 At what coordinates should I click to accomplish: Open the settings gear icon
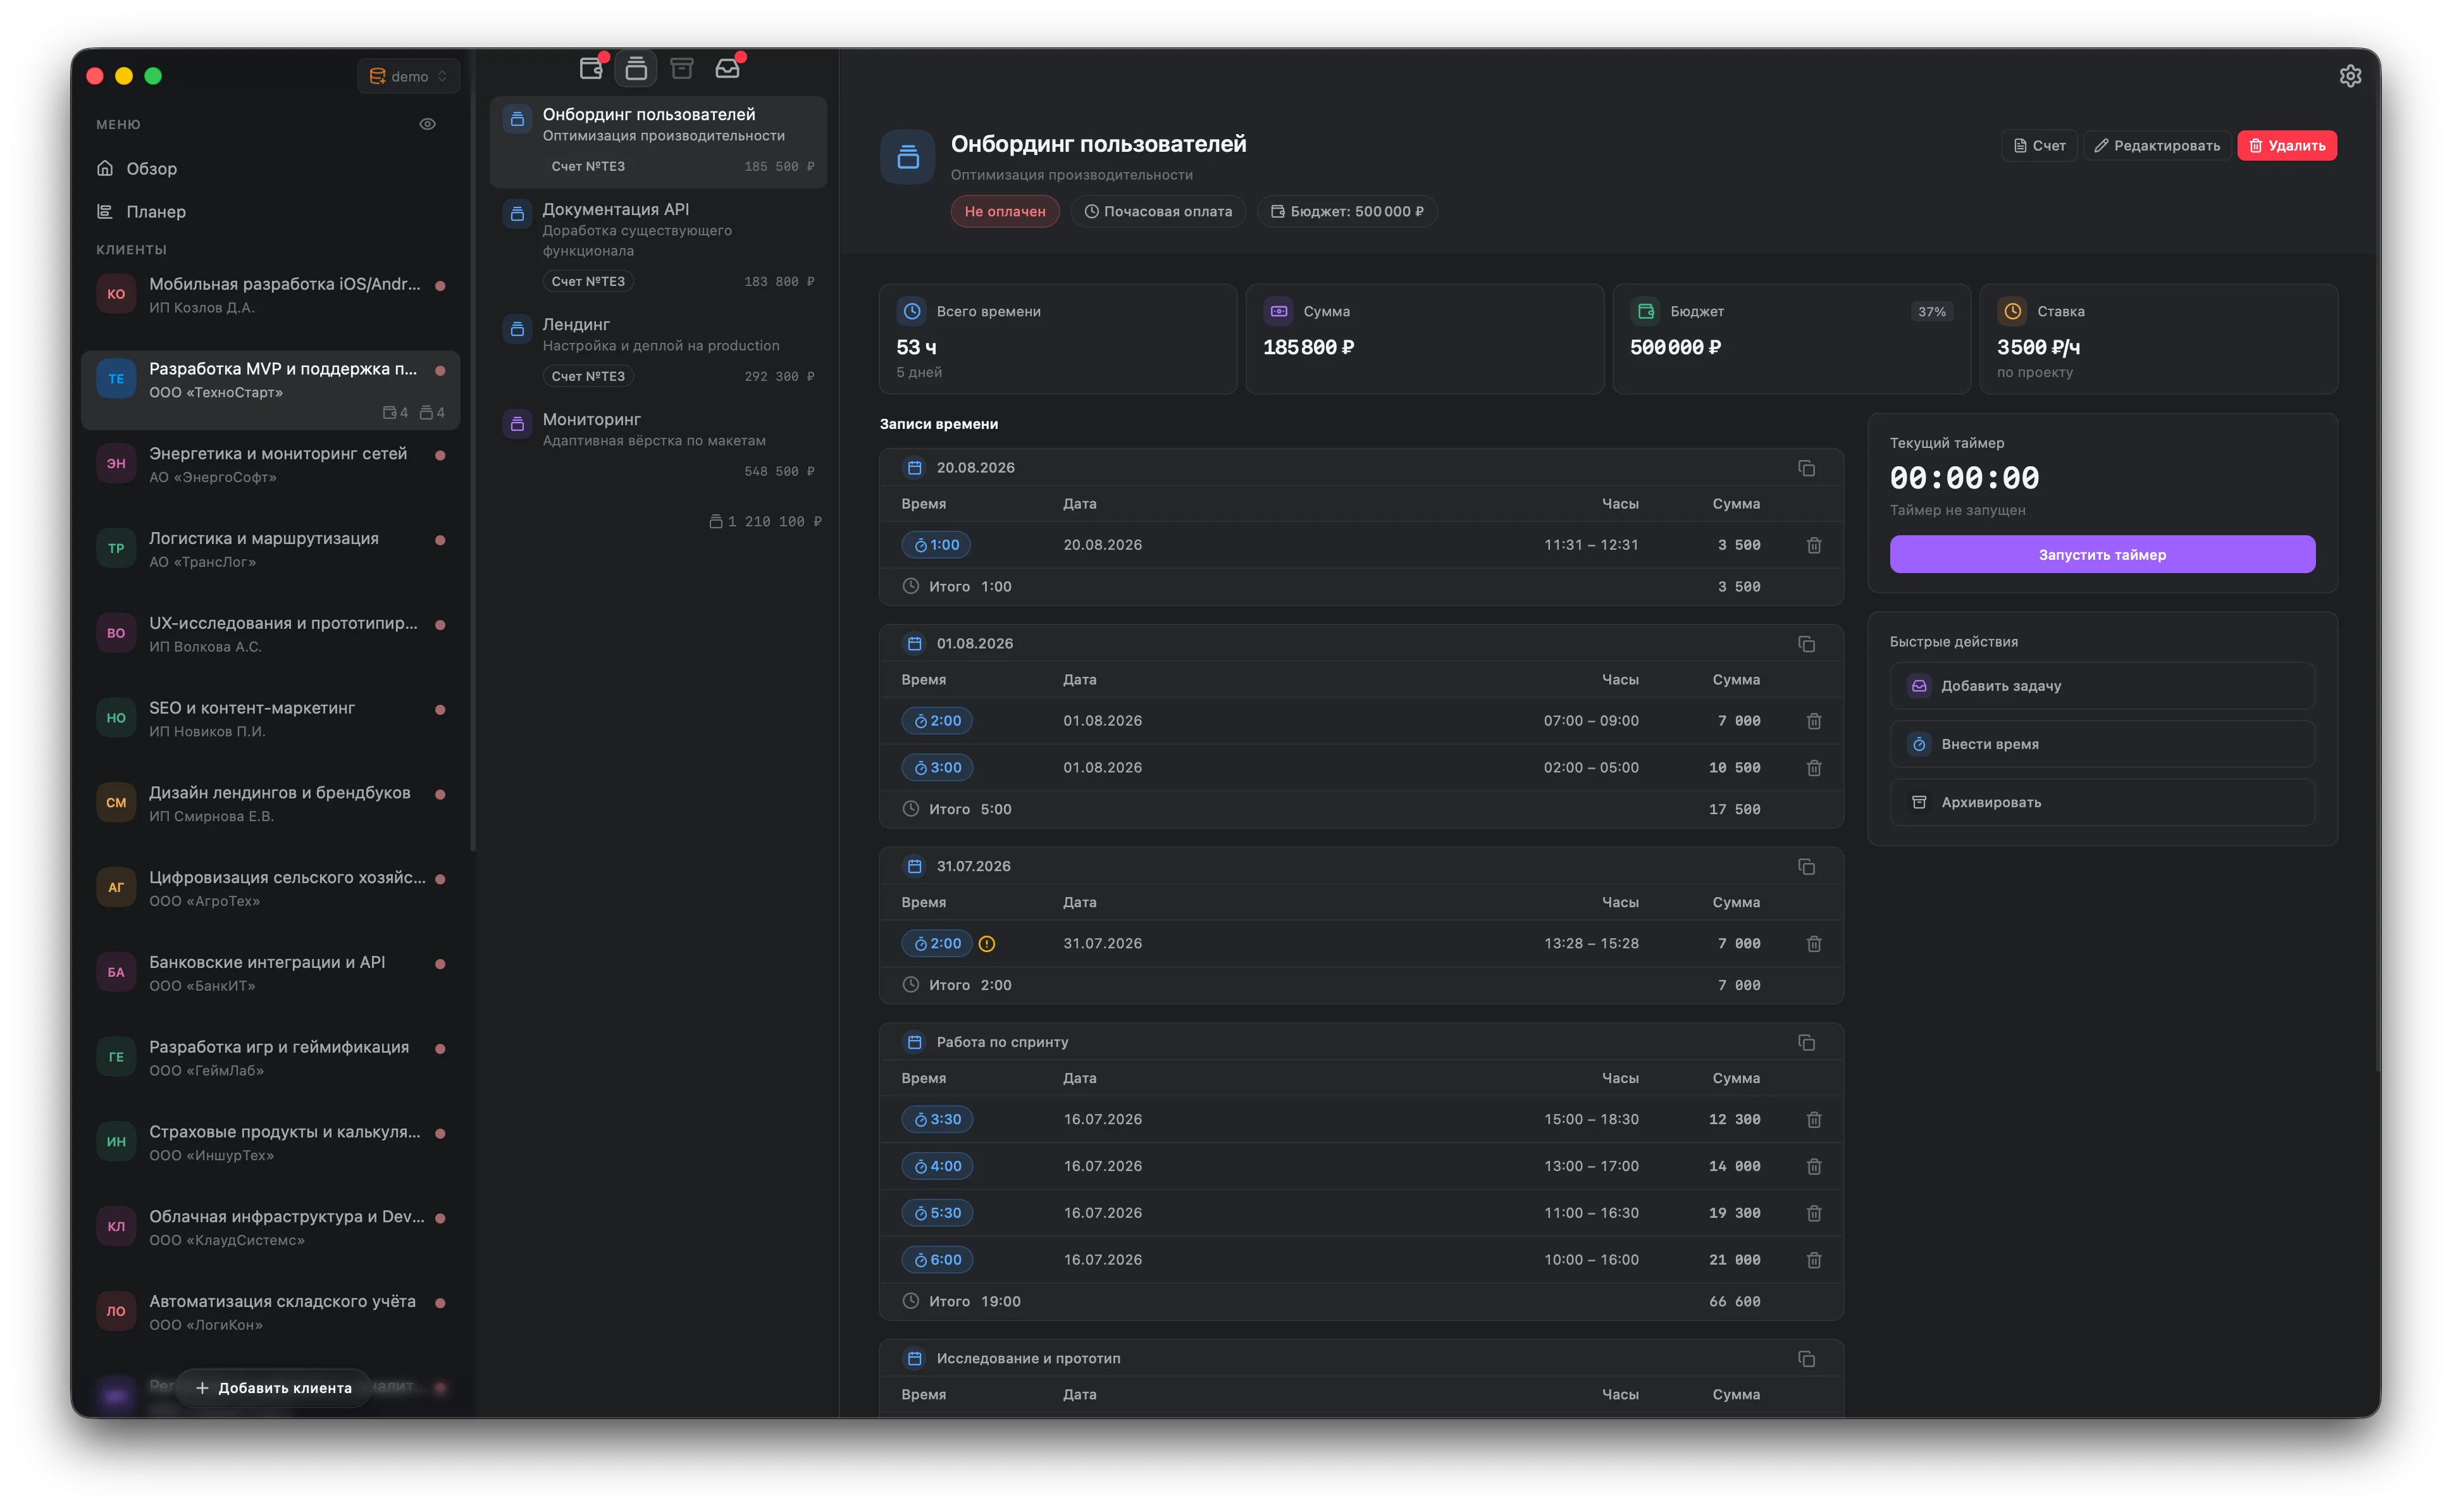click(2349, 76)
